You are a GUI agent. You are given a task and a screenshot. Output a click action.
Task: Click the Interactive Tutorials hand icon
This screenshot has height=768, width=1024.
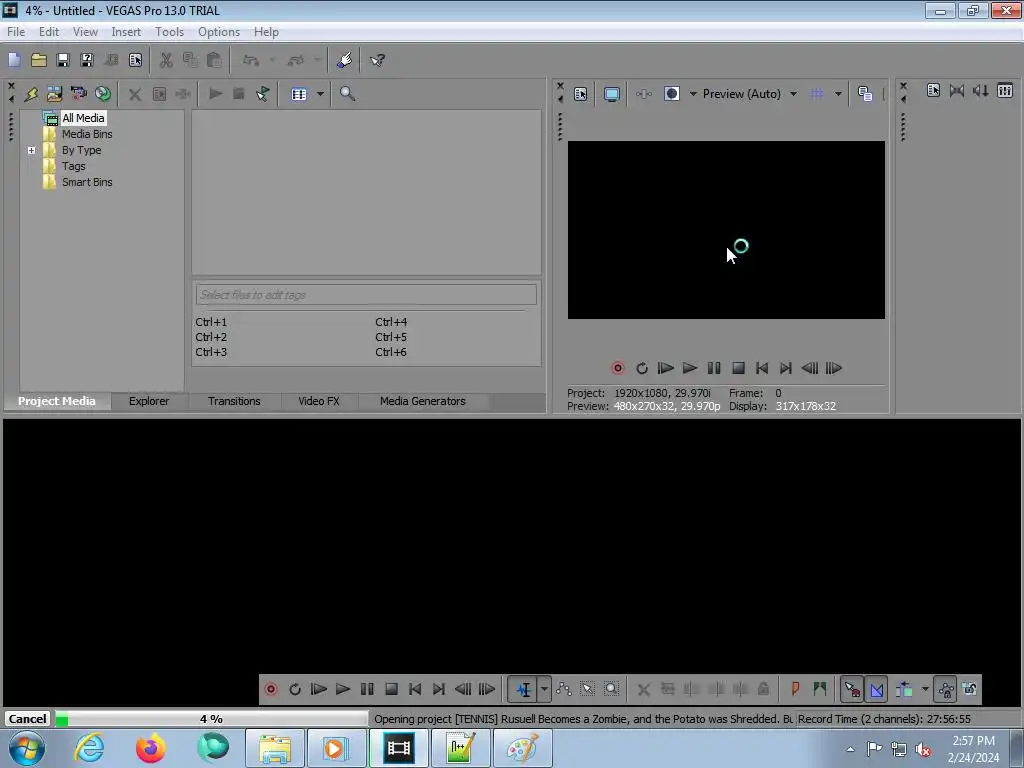click(x=344, y=60)
